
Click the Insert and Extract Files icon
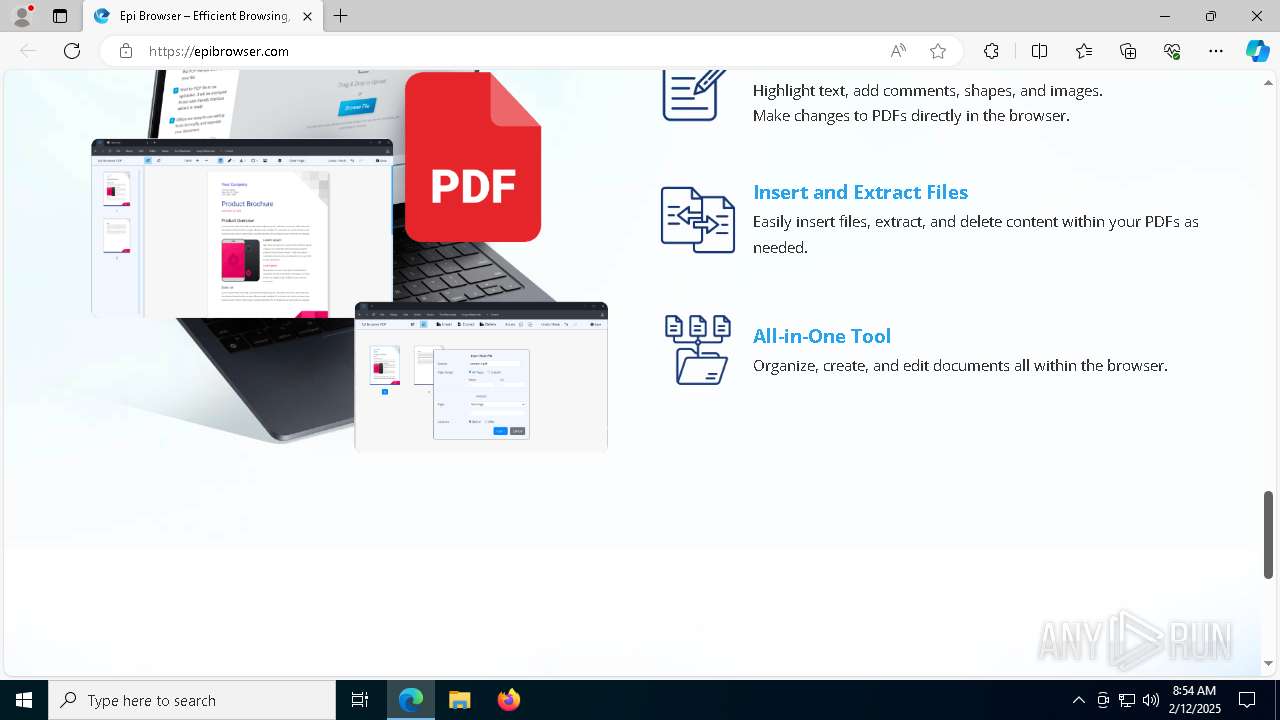click(698, 220)
